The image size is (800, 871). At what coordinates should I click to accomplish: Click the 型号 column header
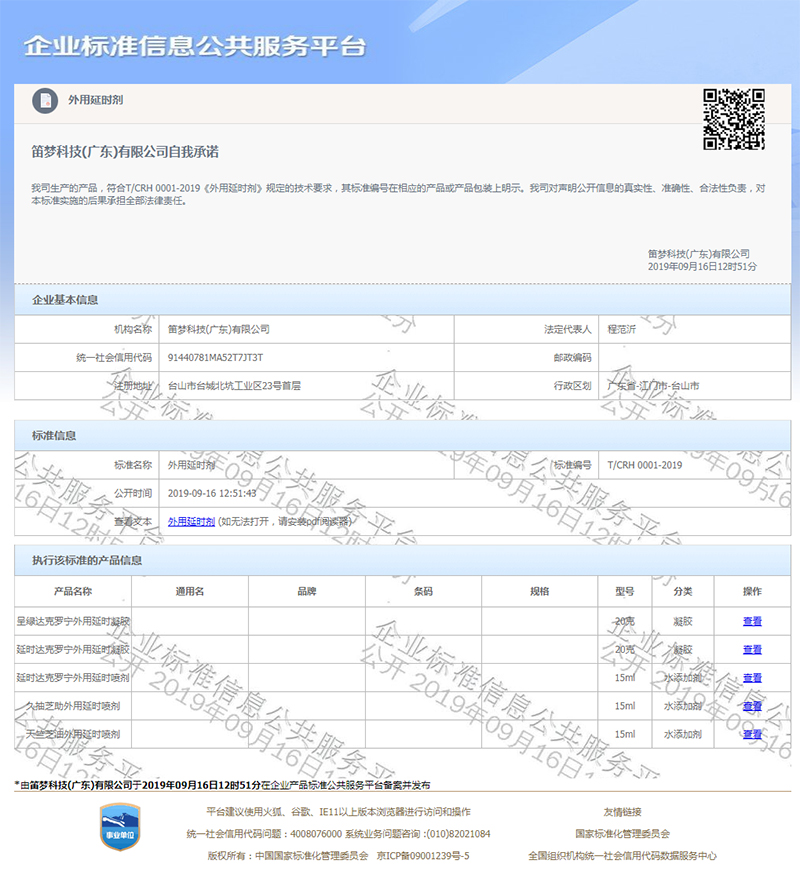point(624,592)
